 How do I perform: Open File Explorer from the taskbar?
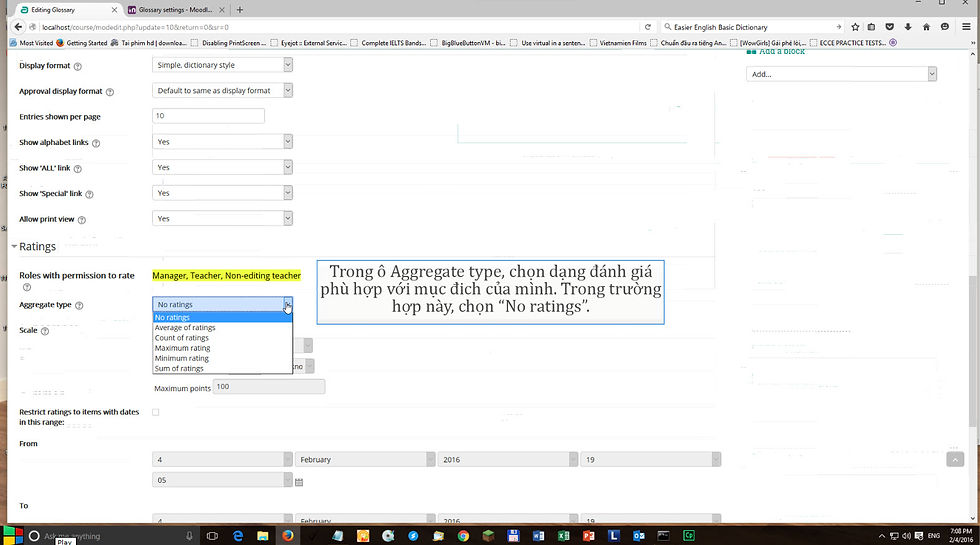(x=262, y=536)
